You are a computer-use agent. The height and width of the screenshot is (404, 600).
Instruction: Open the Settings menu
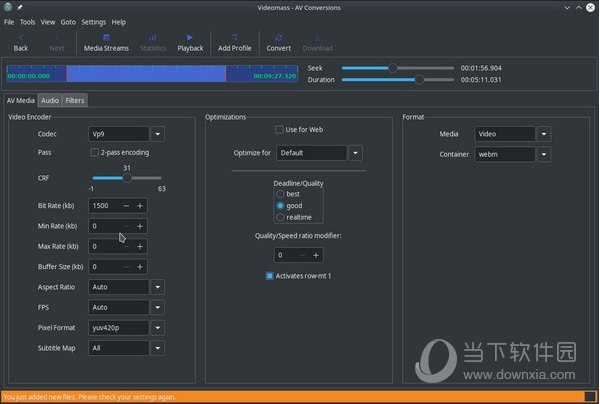[94, 22]
